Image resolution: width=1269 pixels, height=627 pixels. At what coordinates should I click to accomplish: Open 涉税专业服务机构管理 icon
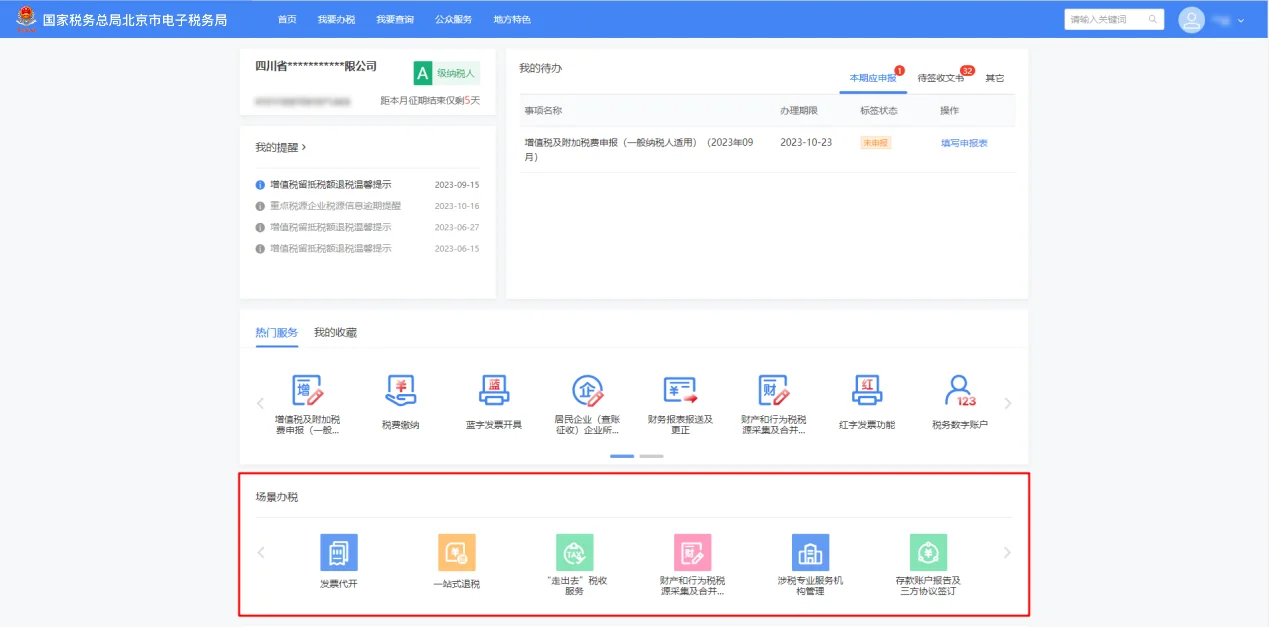point(810,552)
